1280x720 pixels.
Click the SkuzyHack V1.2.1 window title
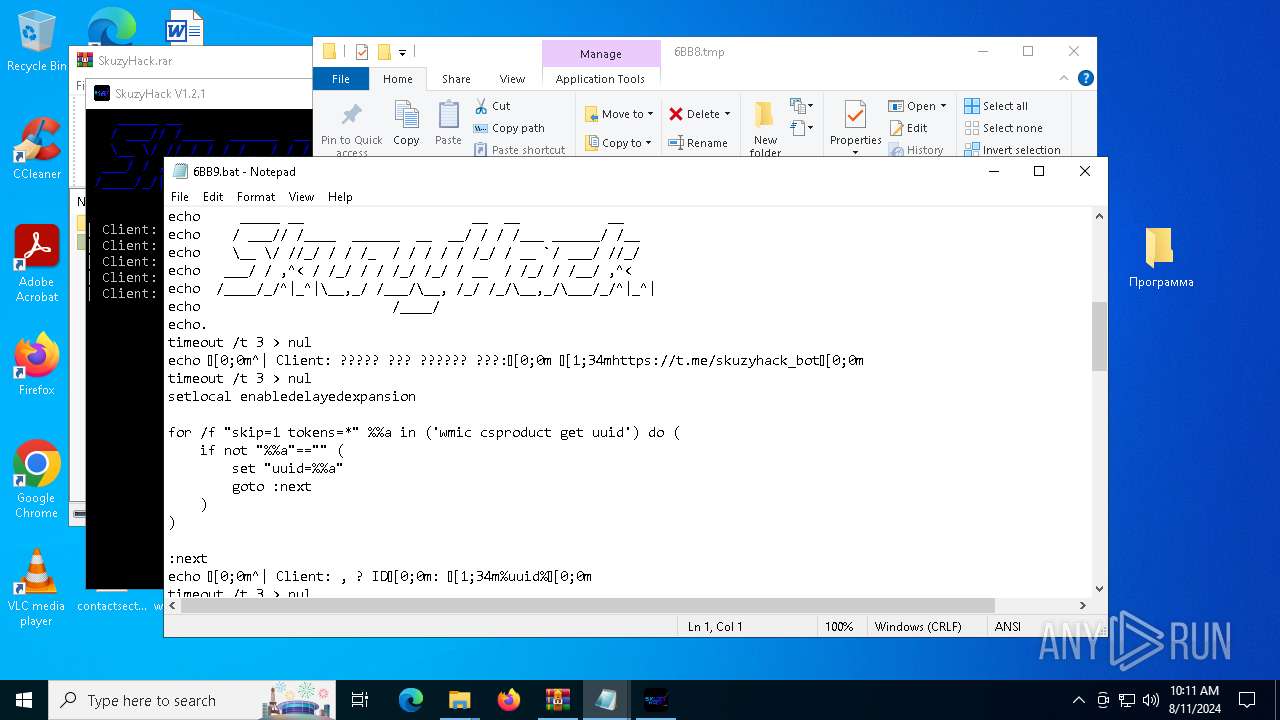pos(160,93)
